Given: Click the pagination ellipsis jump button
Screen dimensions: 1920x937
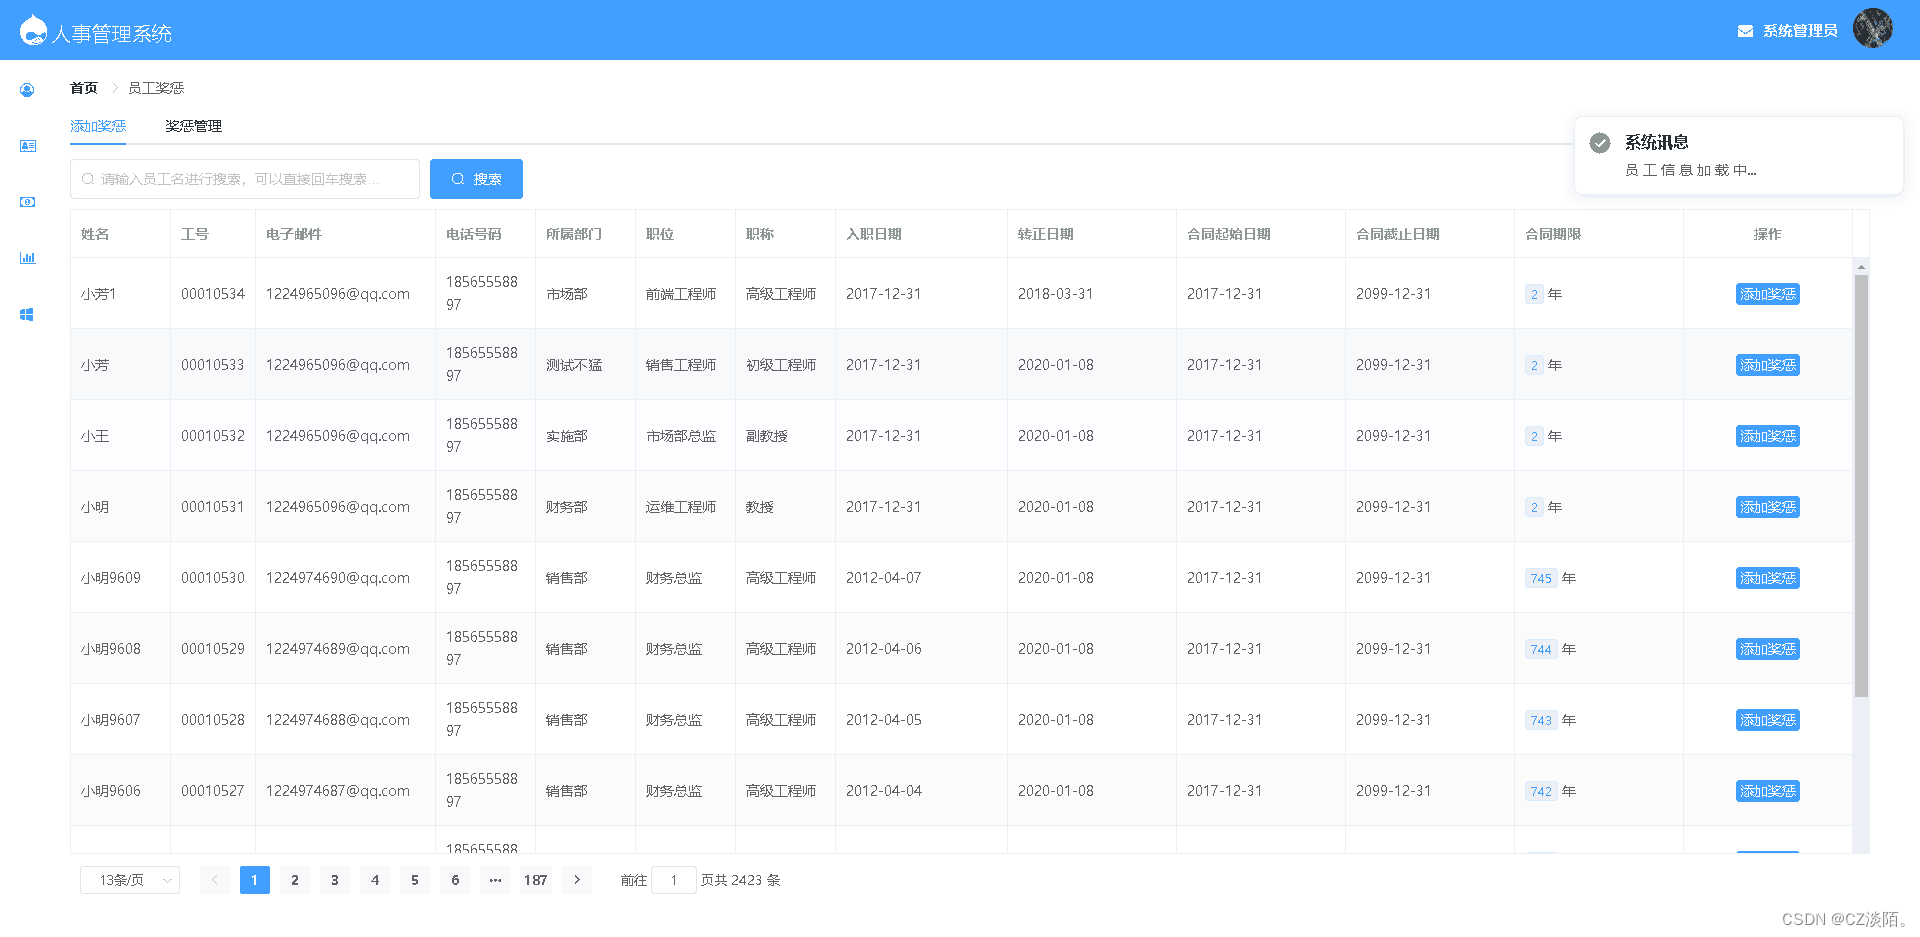Looking at the screenshot, I should [495, 880].
